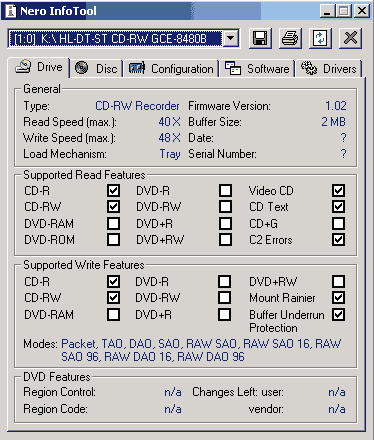The image size is (374, 440).
Task: Toggle the CD-R read feature checkbox
Action: click(113, 191)
